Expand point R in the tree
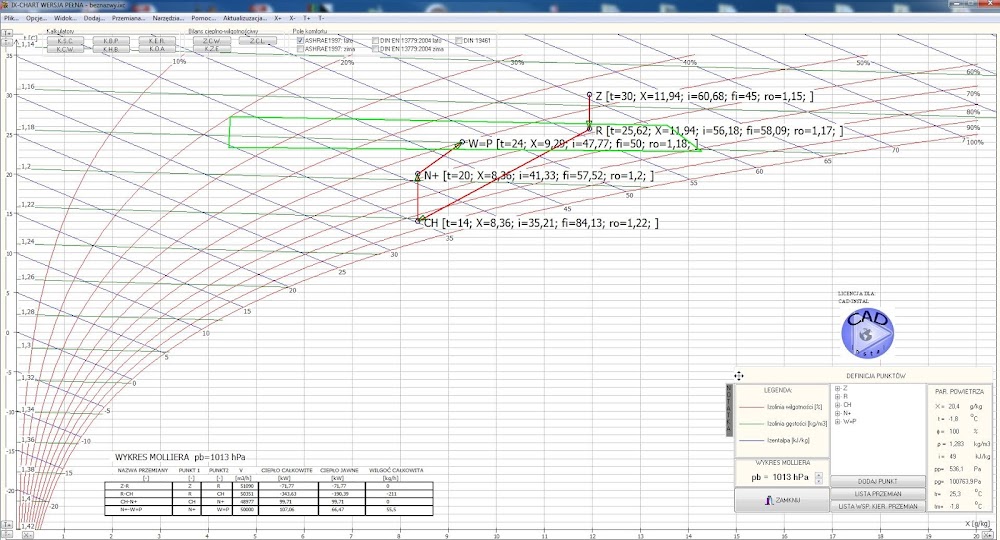The image size is (1000, 540). (837, 397)
